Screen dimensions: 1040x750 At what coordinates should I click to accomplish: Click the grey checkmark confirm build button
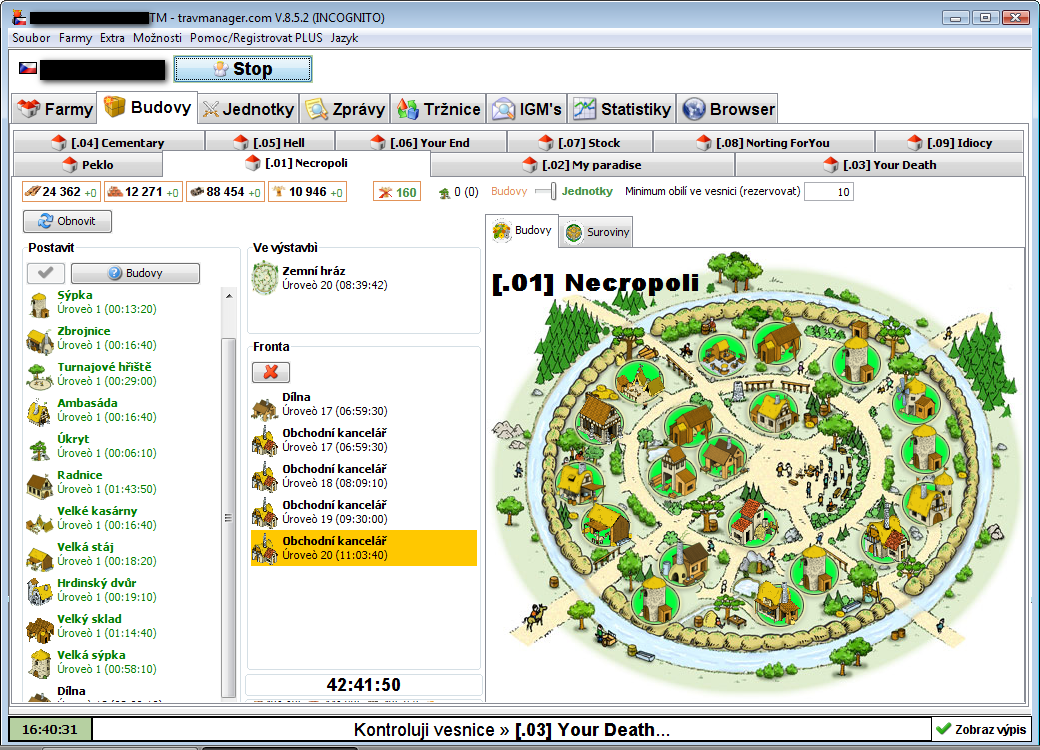(x=46, y=273)
